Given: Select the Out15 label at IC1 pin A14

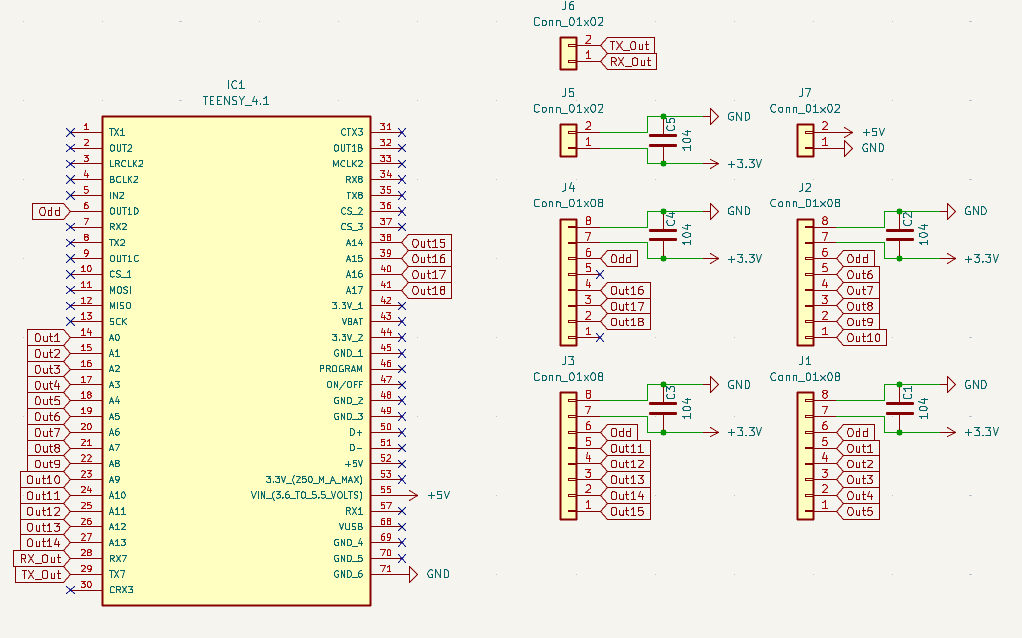Looking at the screenshot, I should pos(427,243).
